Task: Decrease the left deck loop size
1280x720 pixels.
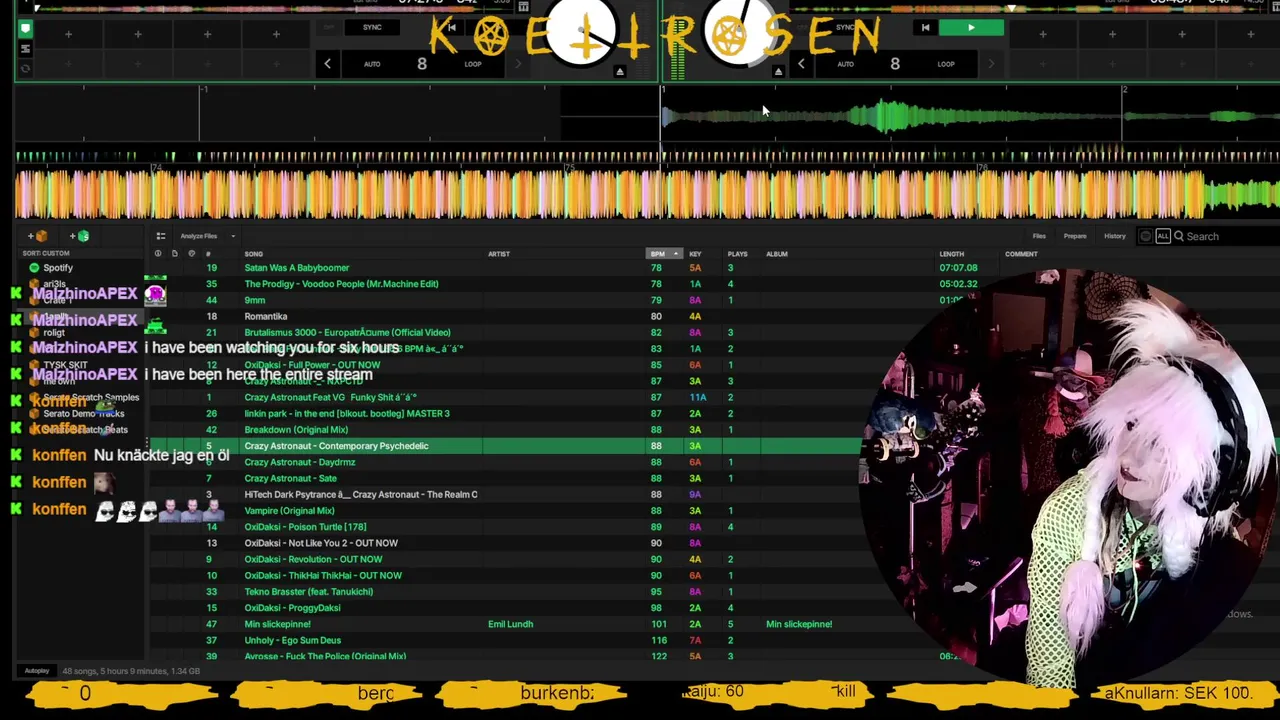Action: pyautogui.click(x=327, y=64)
